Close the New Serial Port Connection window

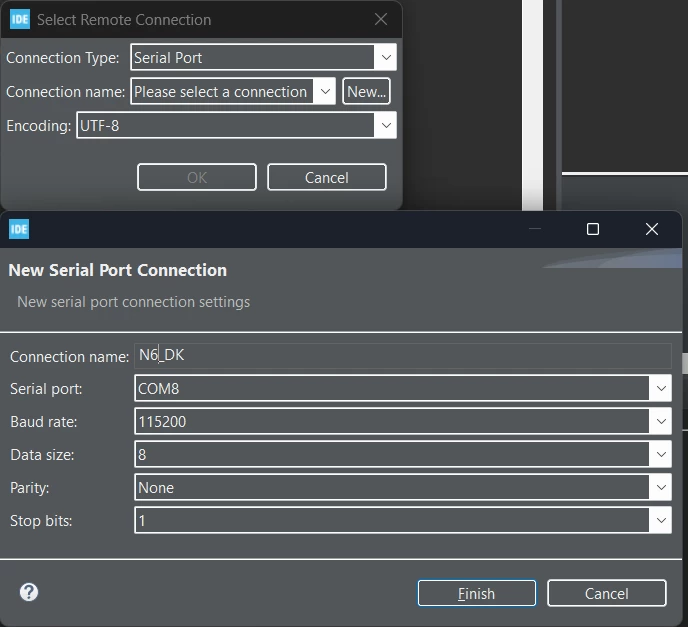tap(652, 229)
